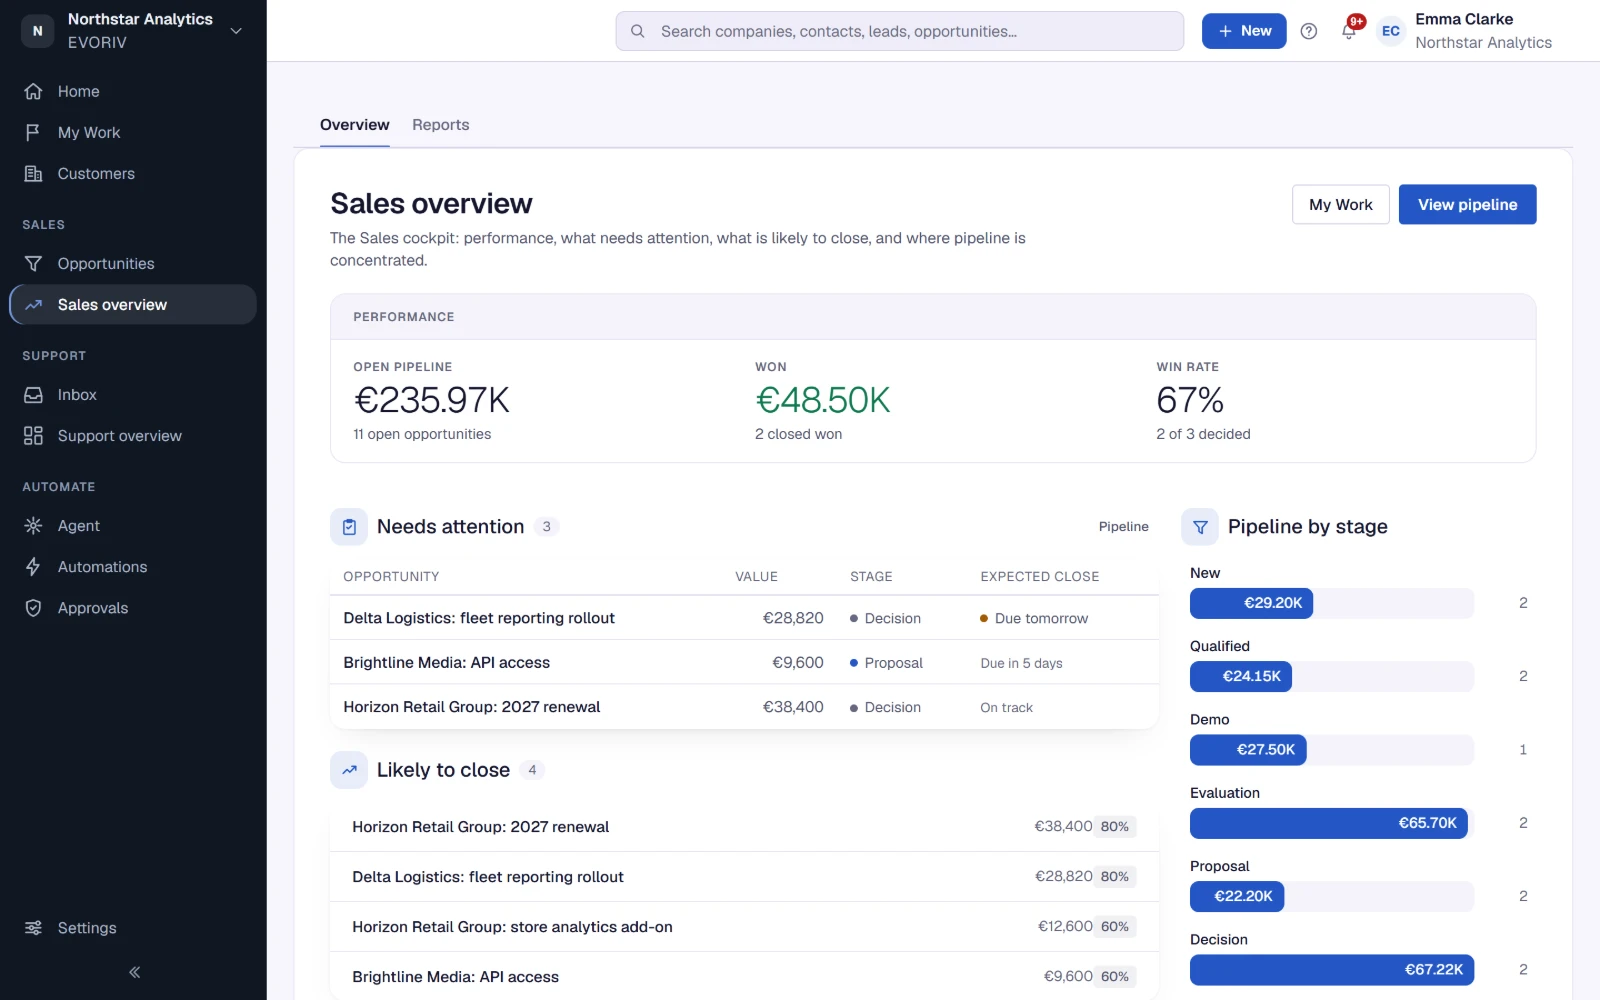Screen dimensions: 1600x1000
Task: Click the Evaluation stage €65.70K bar
Action: [1329, 823]
